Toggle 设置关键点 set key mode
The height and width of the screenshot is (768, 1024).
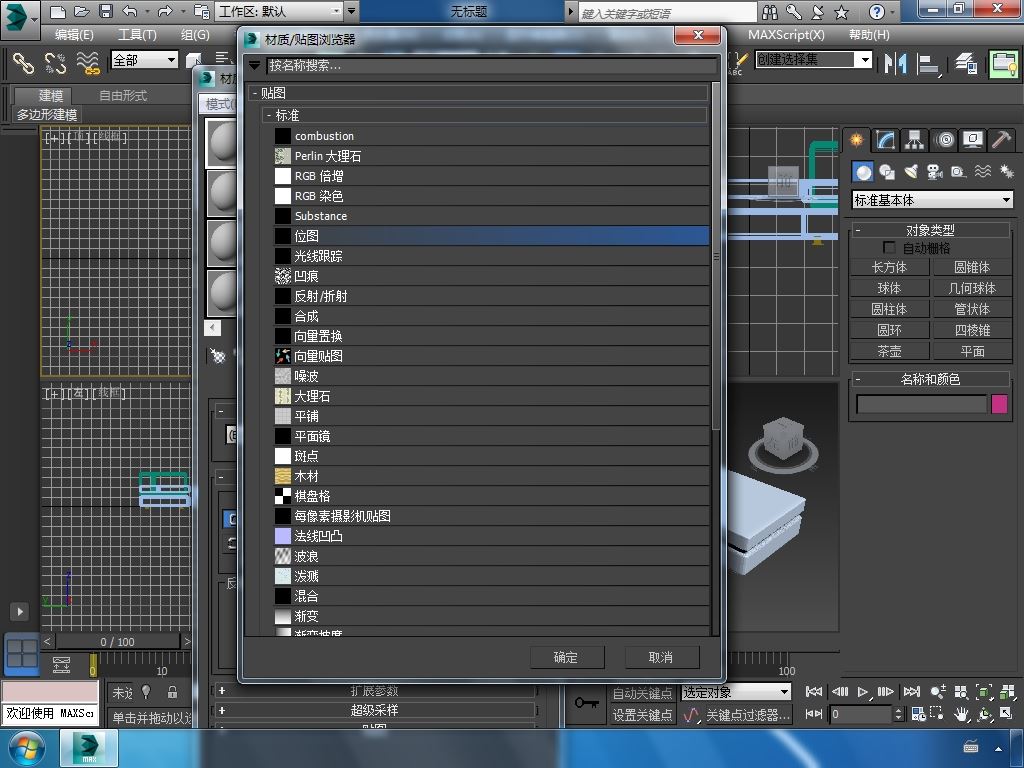642,715
